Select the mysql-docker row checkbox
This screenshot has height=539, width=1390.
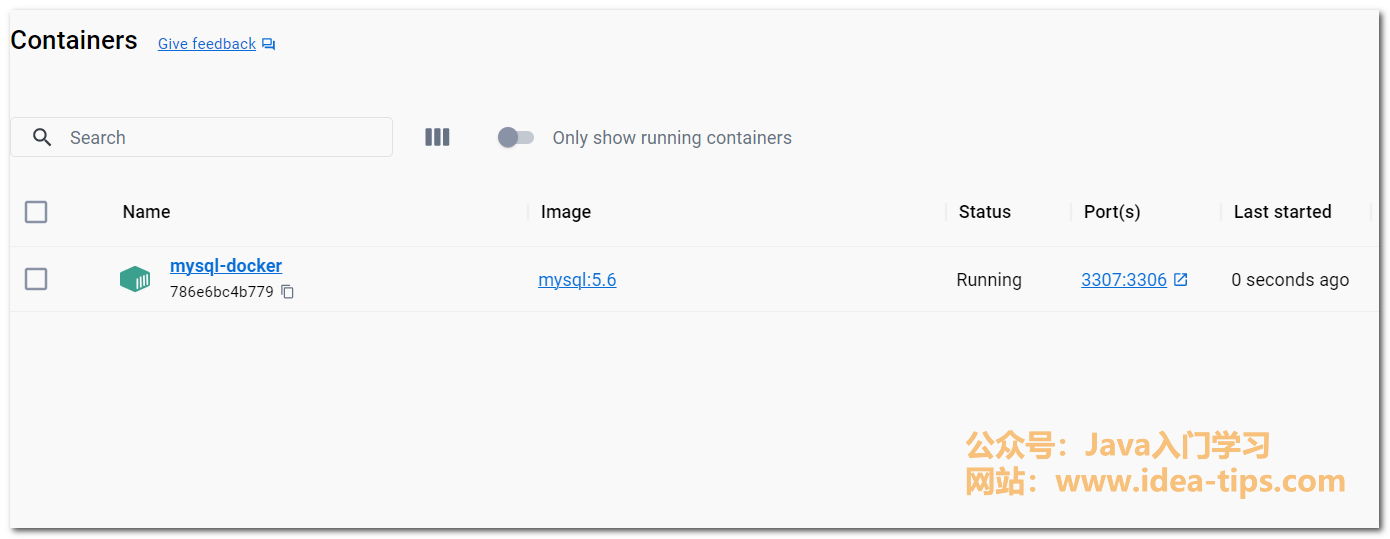click(36, 279)
